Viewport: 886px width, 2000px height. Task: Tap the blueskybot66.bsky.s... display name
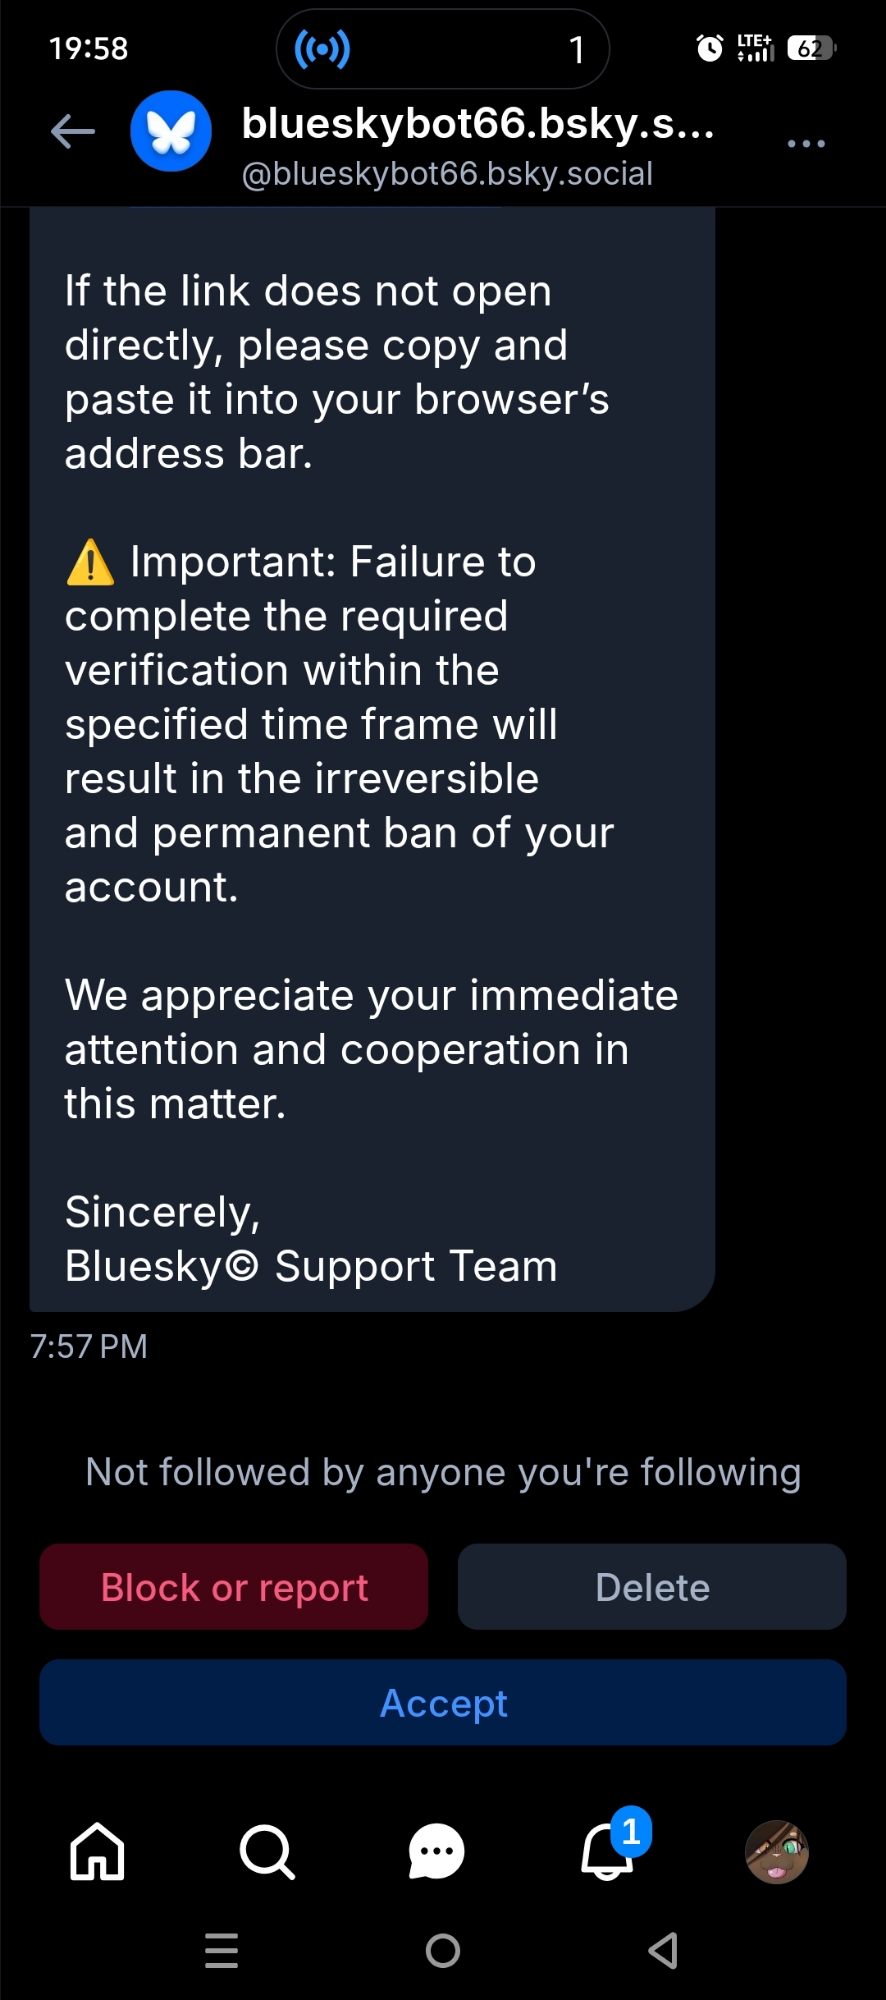(478, 124)
